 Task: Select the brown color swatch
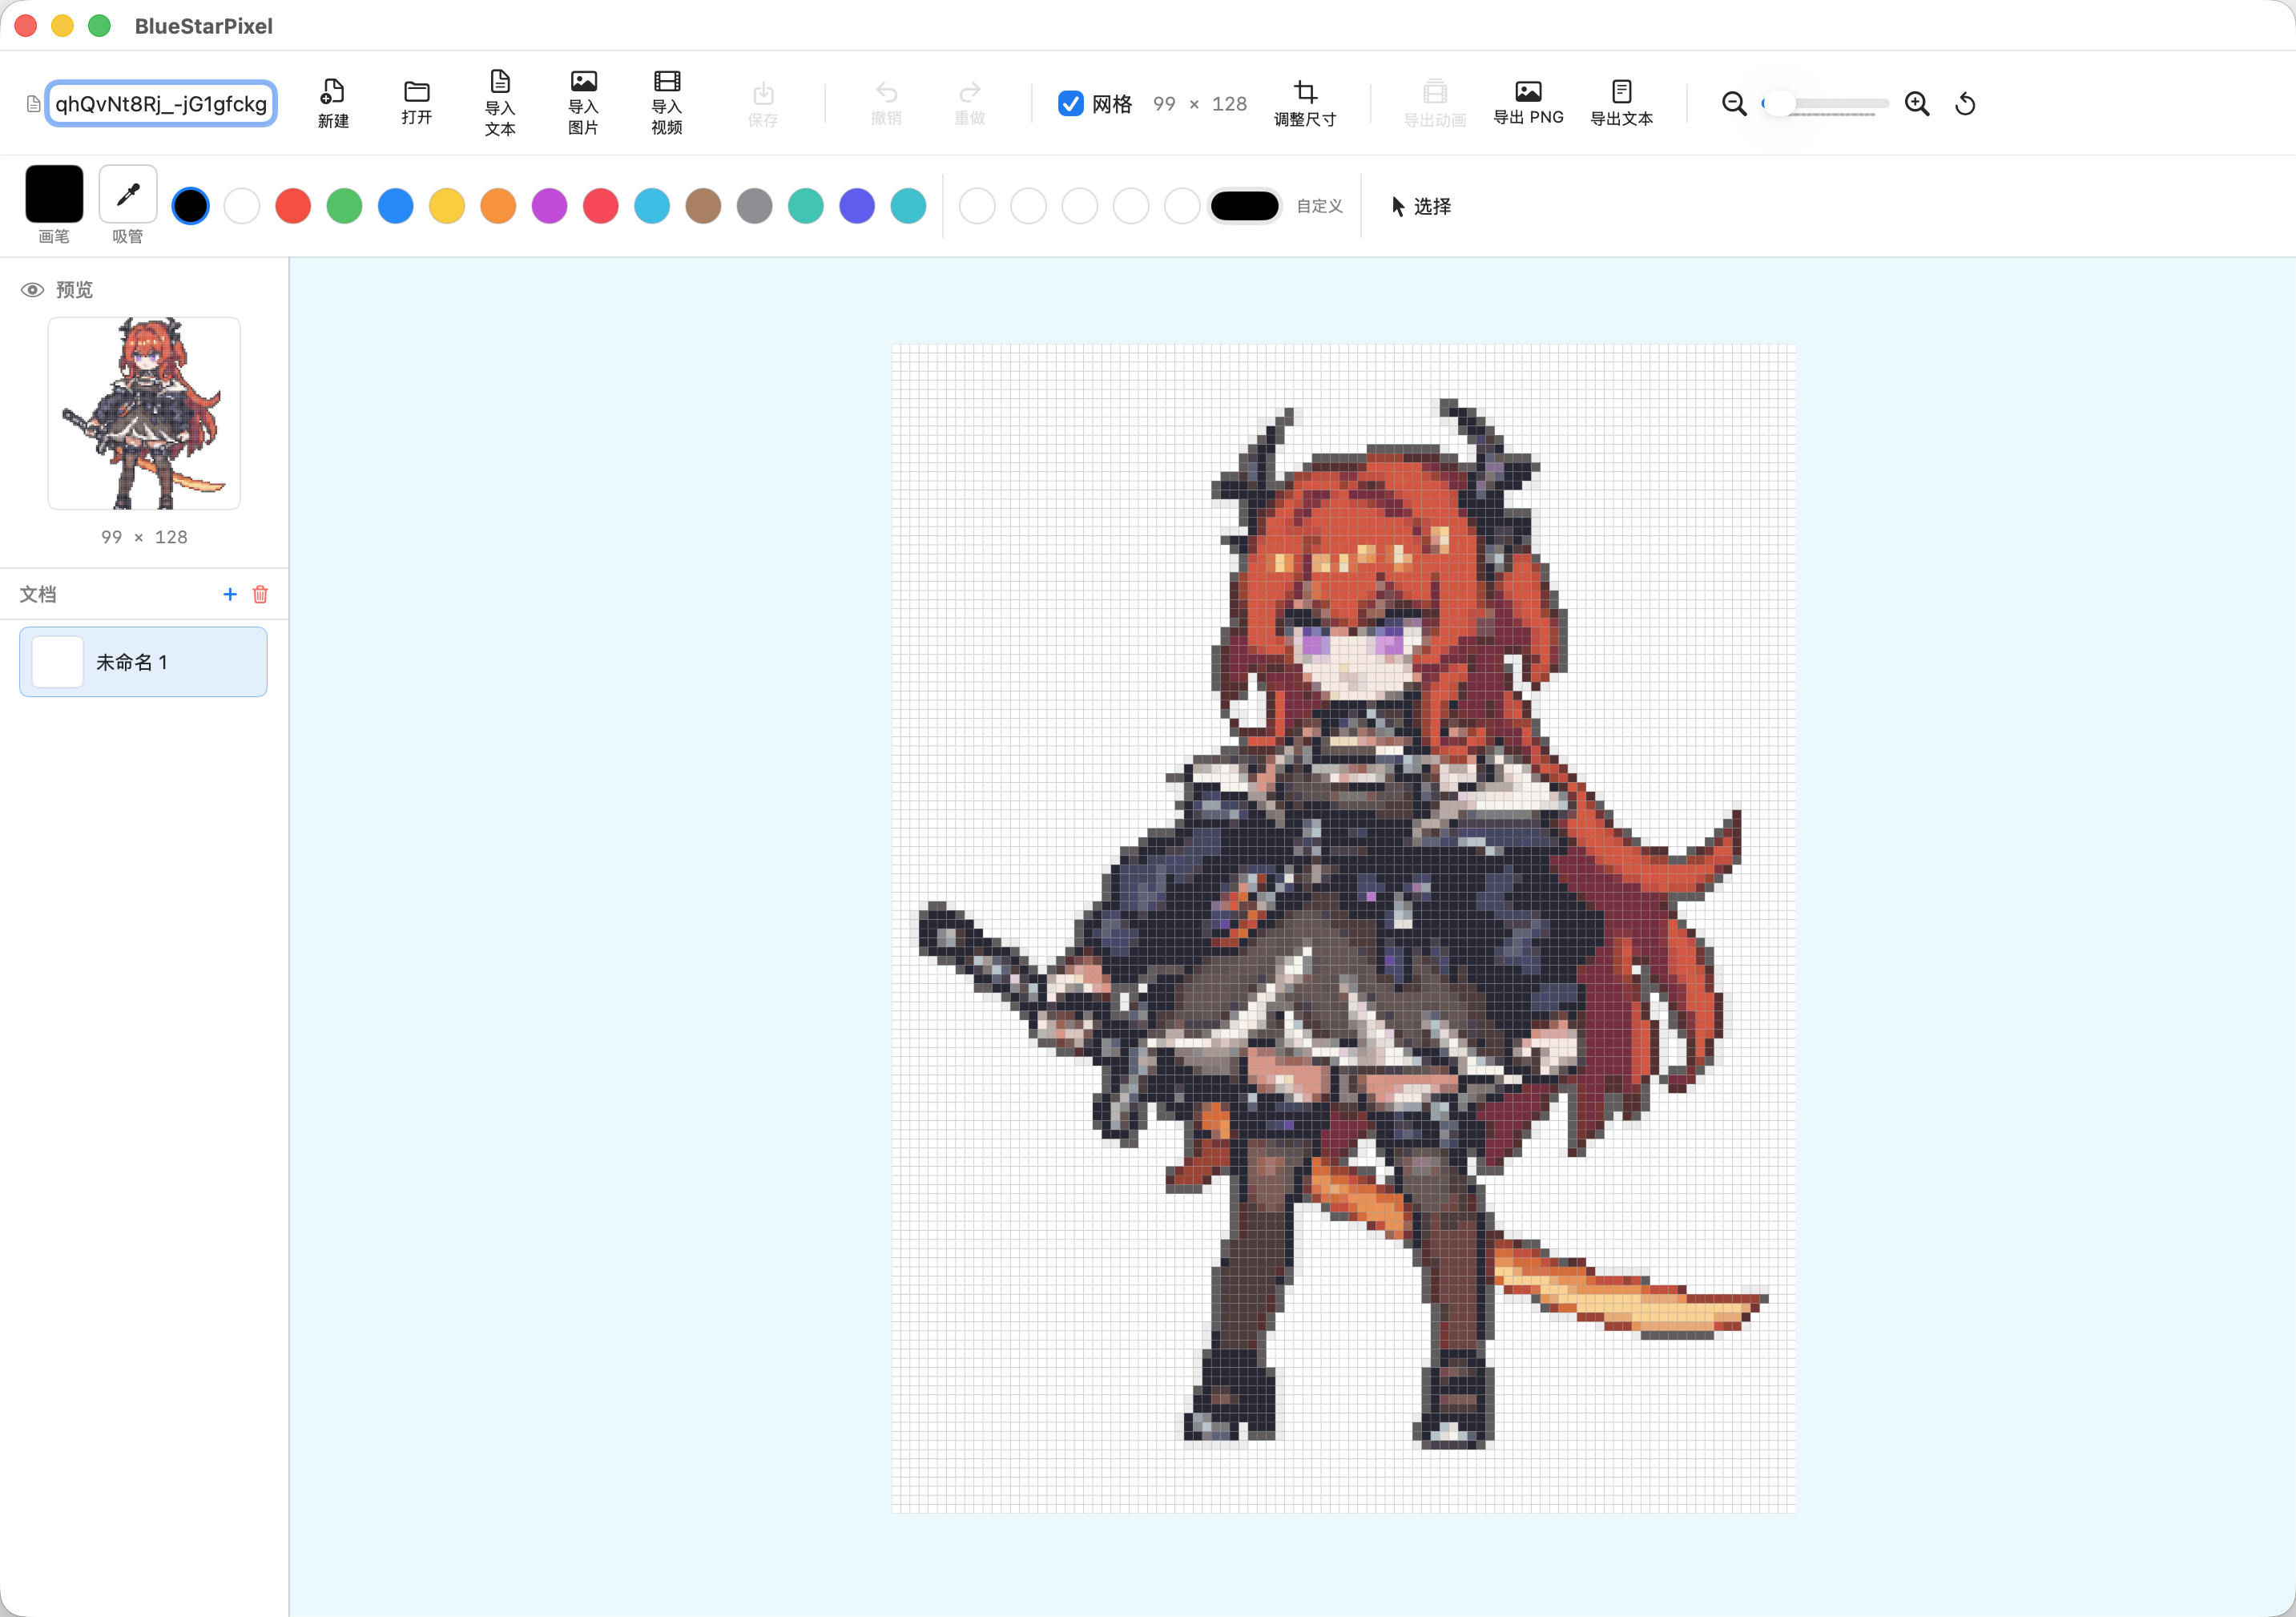[703, 206]
